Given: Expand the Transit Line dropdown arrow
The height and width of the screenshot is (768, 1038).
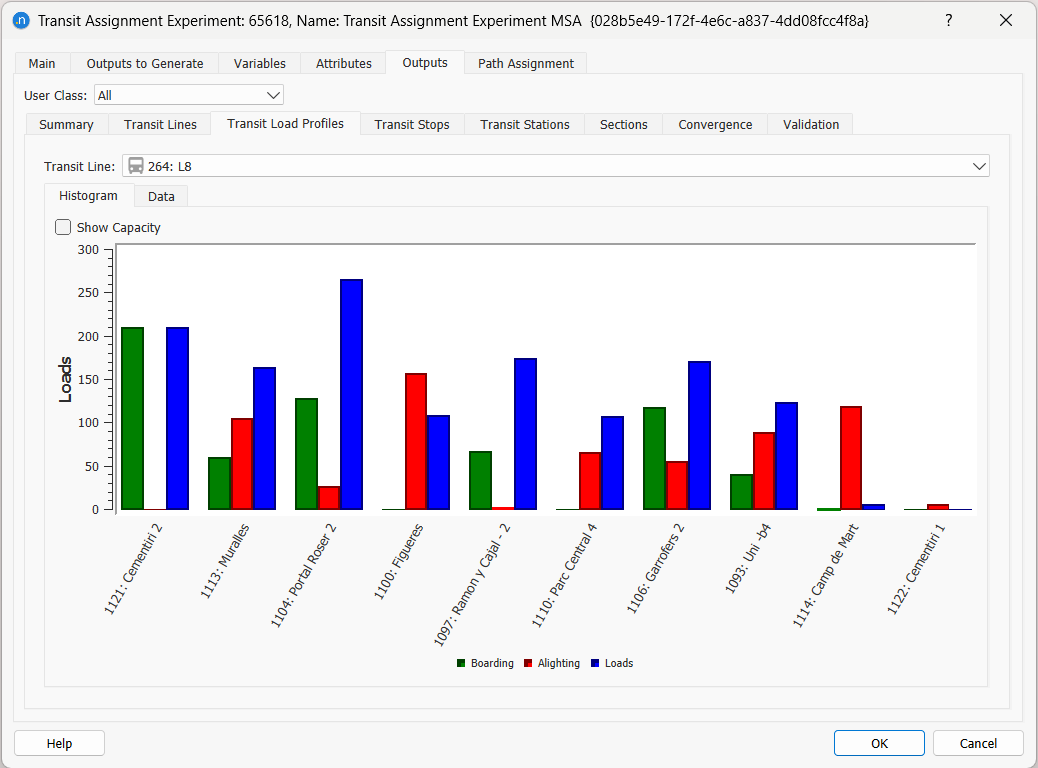Looking at the screenshot, I should tap(979, 166).
